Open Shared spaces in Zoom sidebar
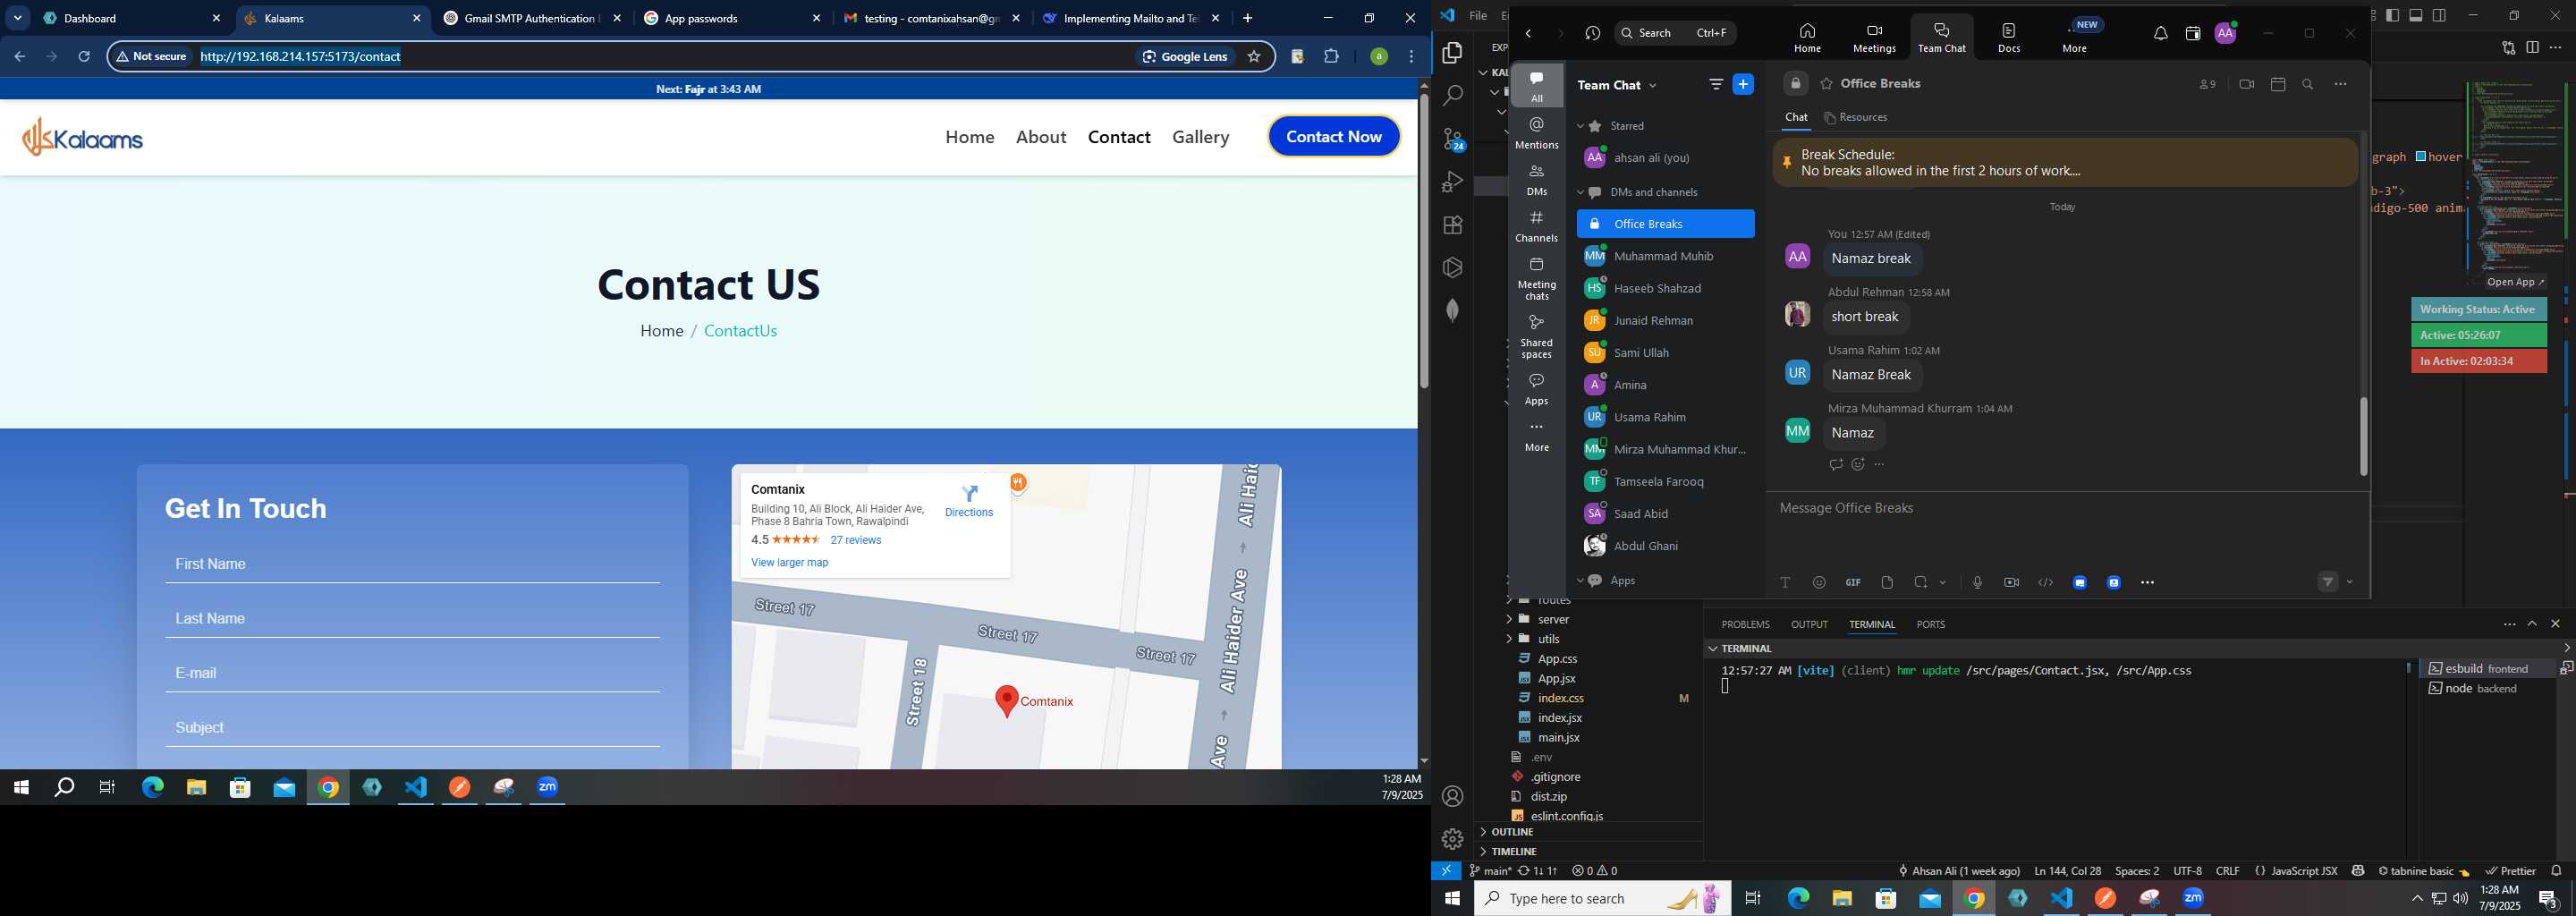This screenshot has height=916, width=2576. (1536, 336)
